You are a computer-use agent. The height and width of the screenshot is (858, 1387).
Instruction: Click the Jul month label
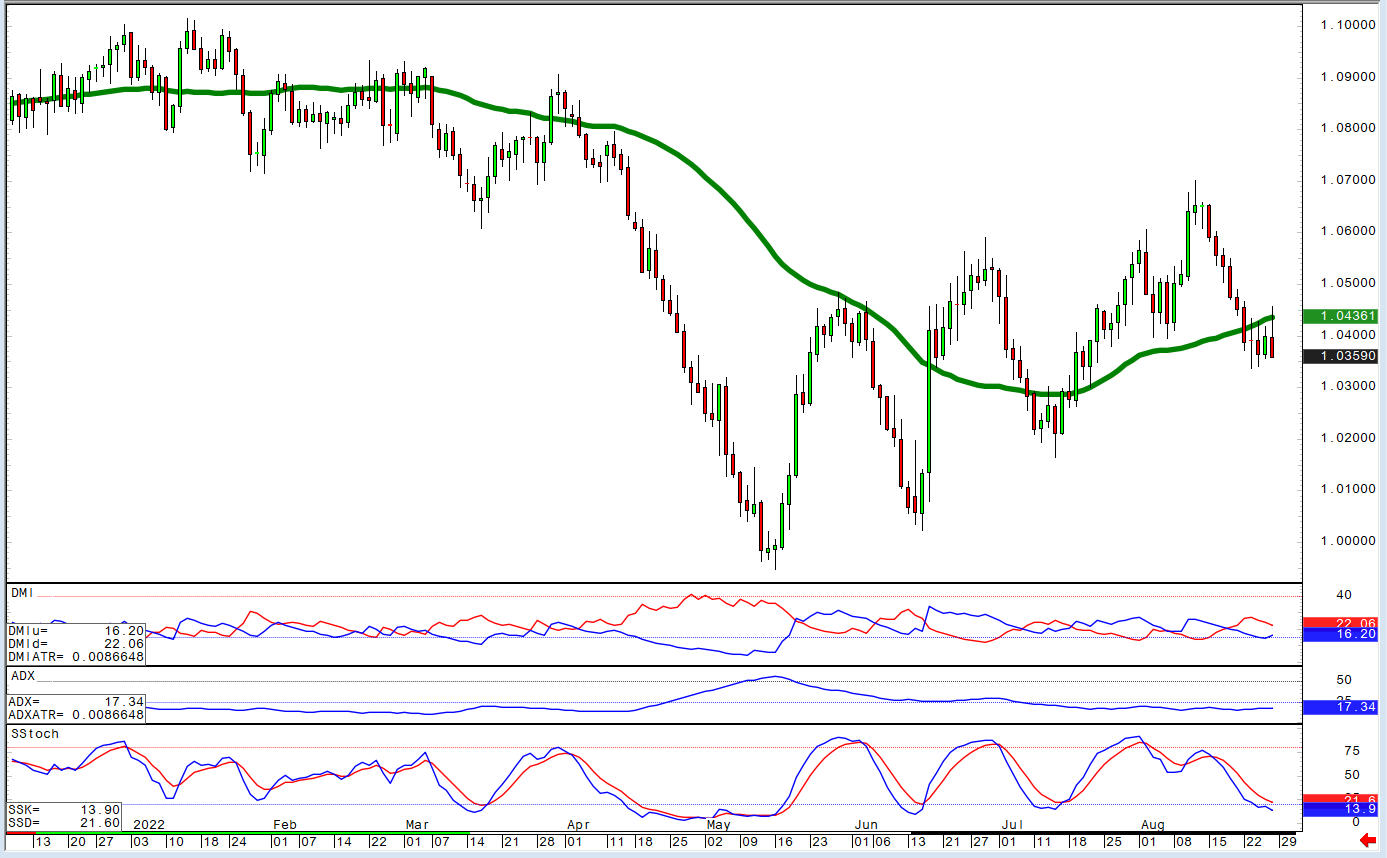click(1012, 825)
